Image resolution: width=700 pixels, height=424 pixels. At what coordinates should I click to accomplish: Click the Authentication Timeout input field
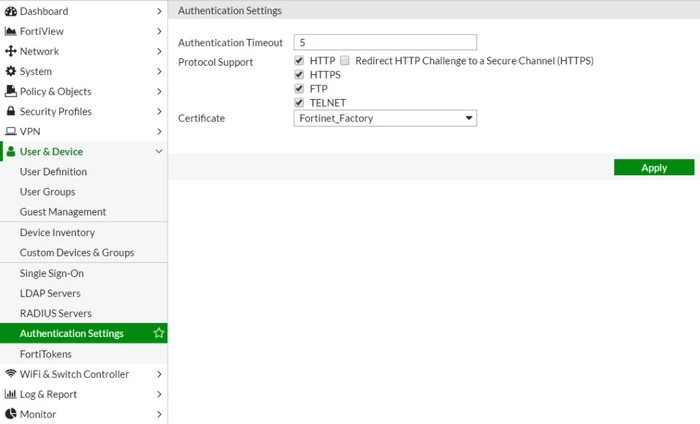pyautogui.click(x=385, y=42)
